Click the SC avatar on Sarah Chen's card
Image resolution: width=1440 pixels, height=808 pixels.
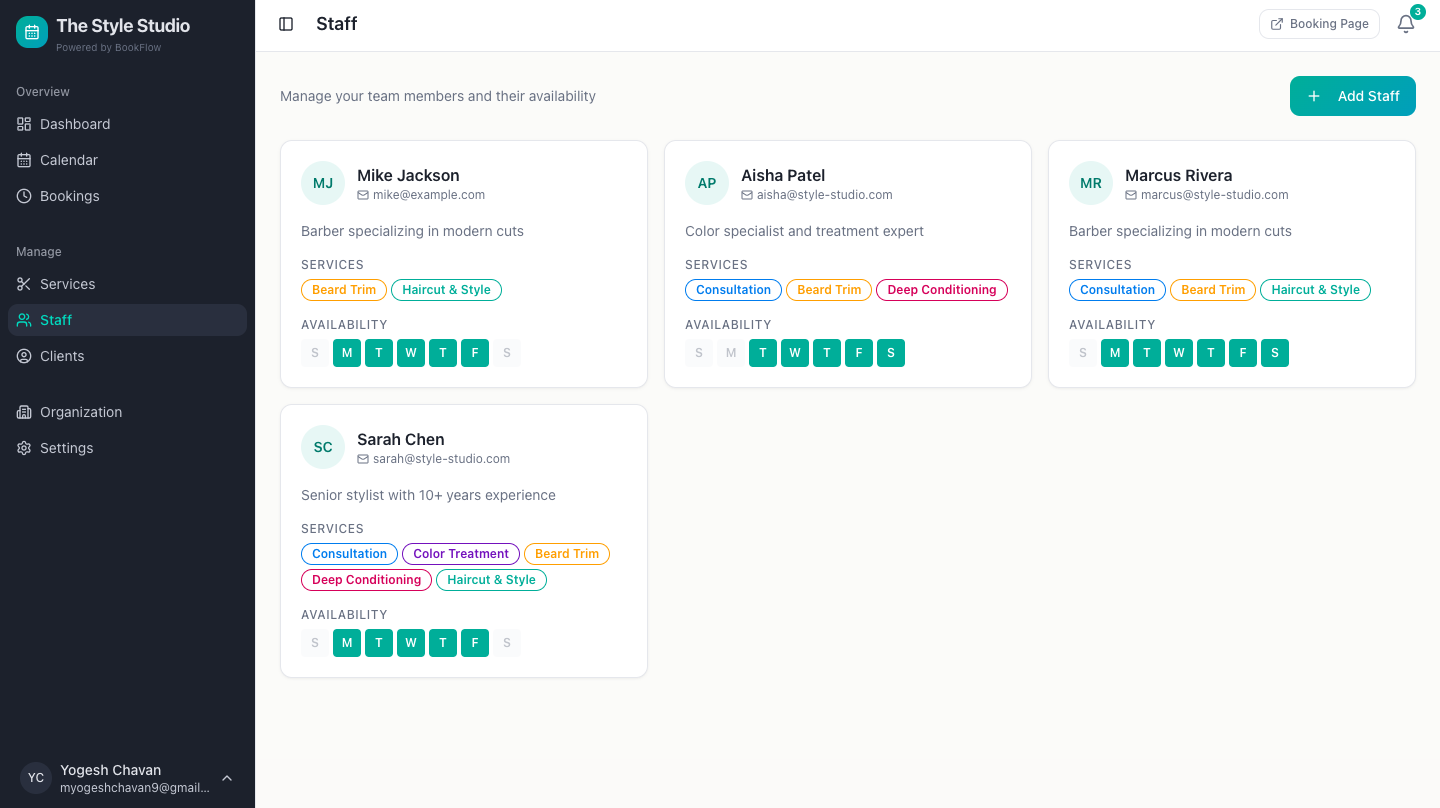(323, 447)
